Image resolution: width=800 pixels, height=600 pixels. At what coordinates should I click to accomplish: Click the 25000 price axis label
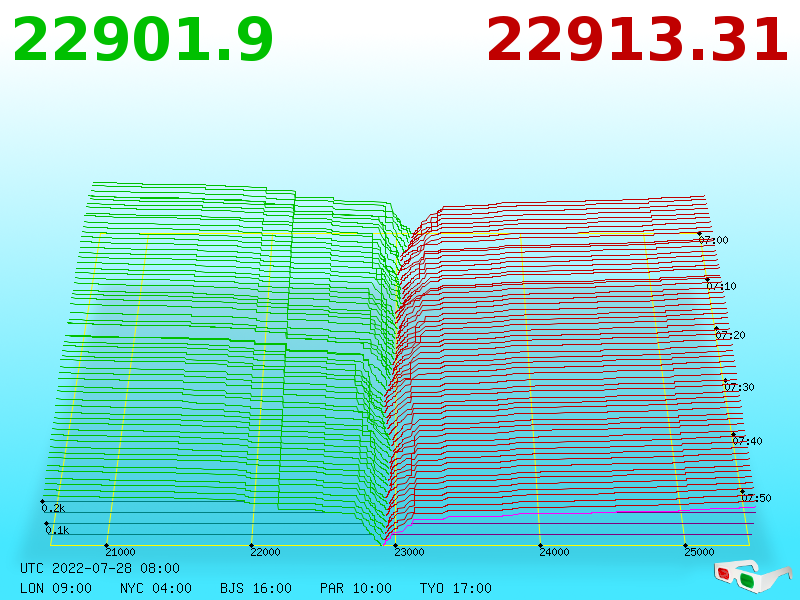pyautogui.click(x=699, y=552)
